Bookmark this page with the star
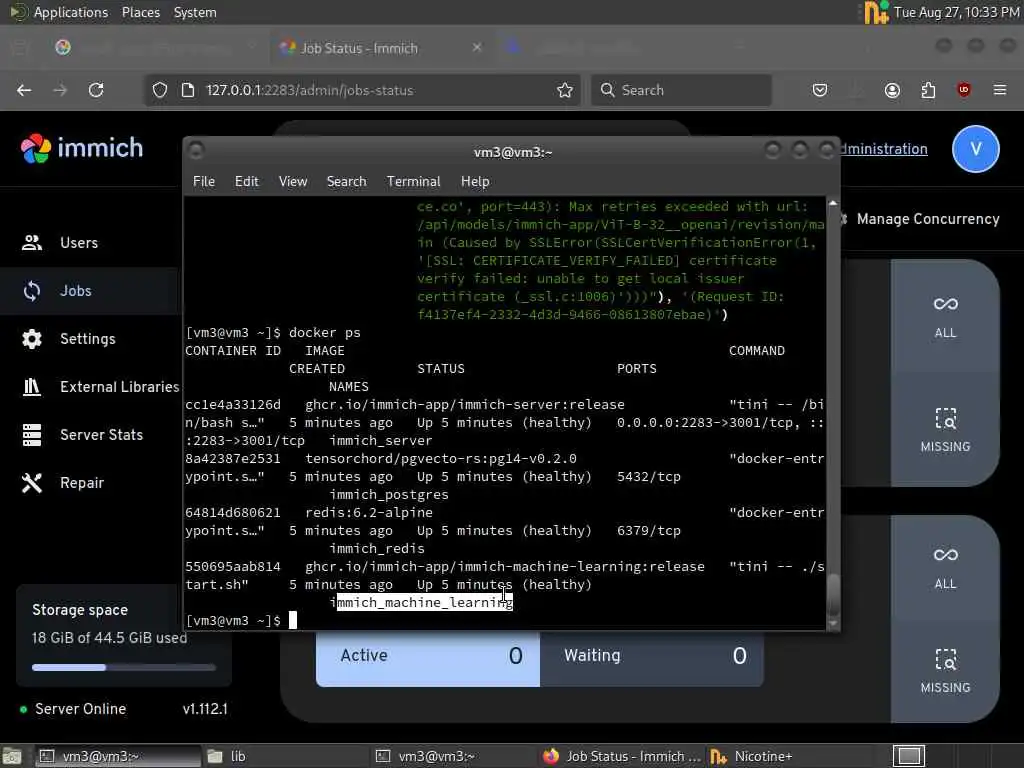The image size is (1024, 768). coord(565,90)
